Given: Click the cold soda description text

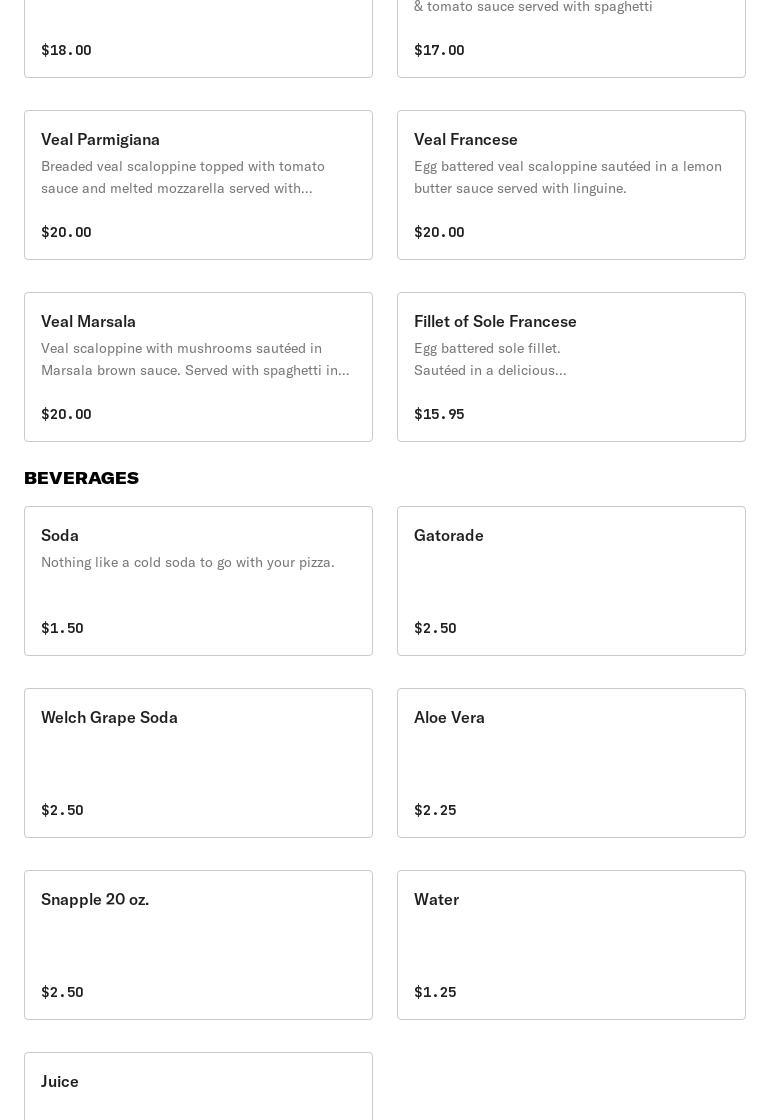Looking at the screenshot, I should click(x=188, y=562).
